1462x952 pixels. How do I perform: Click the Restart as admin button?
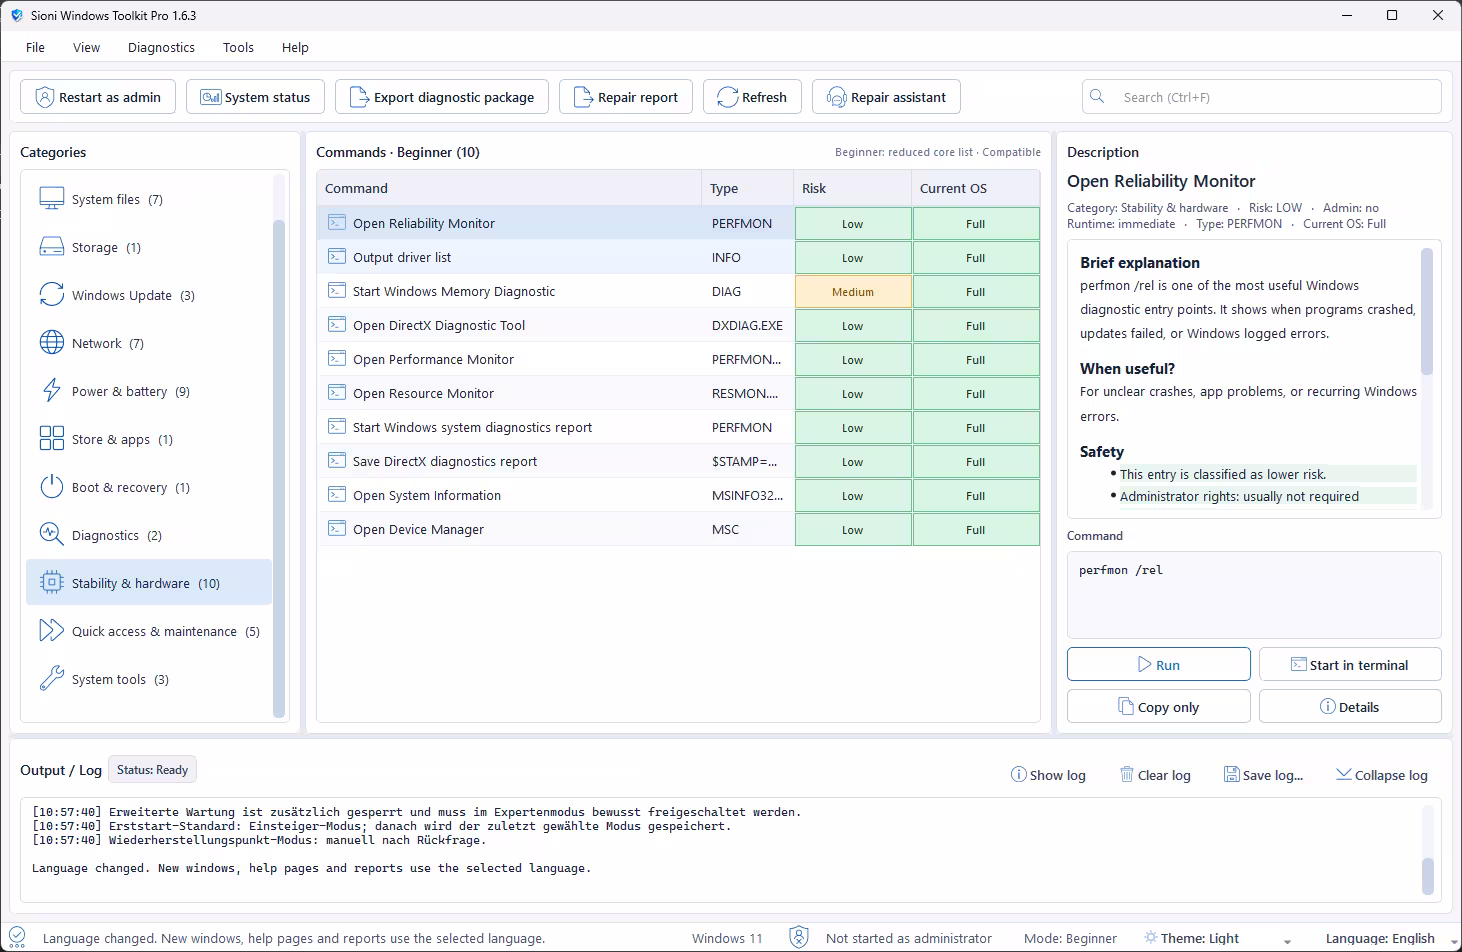point(98,97)
